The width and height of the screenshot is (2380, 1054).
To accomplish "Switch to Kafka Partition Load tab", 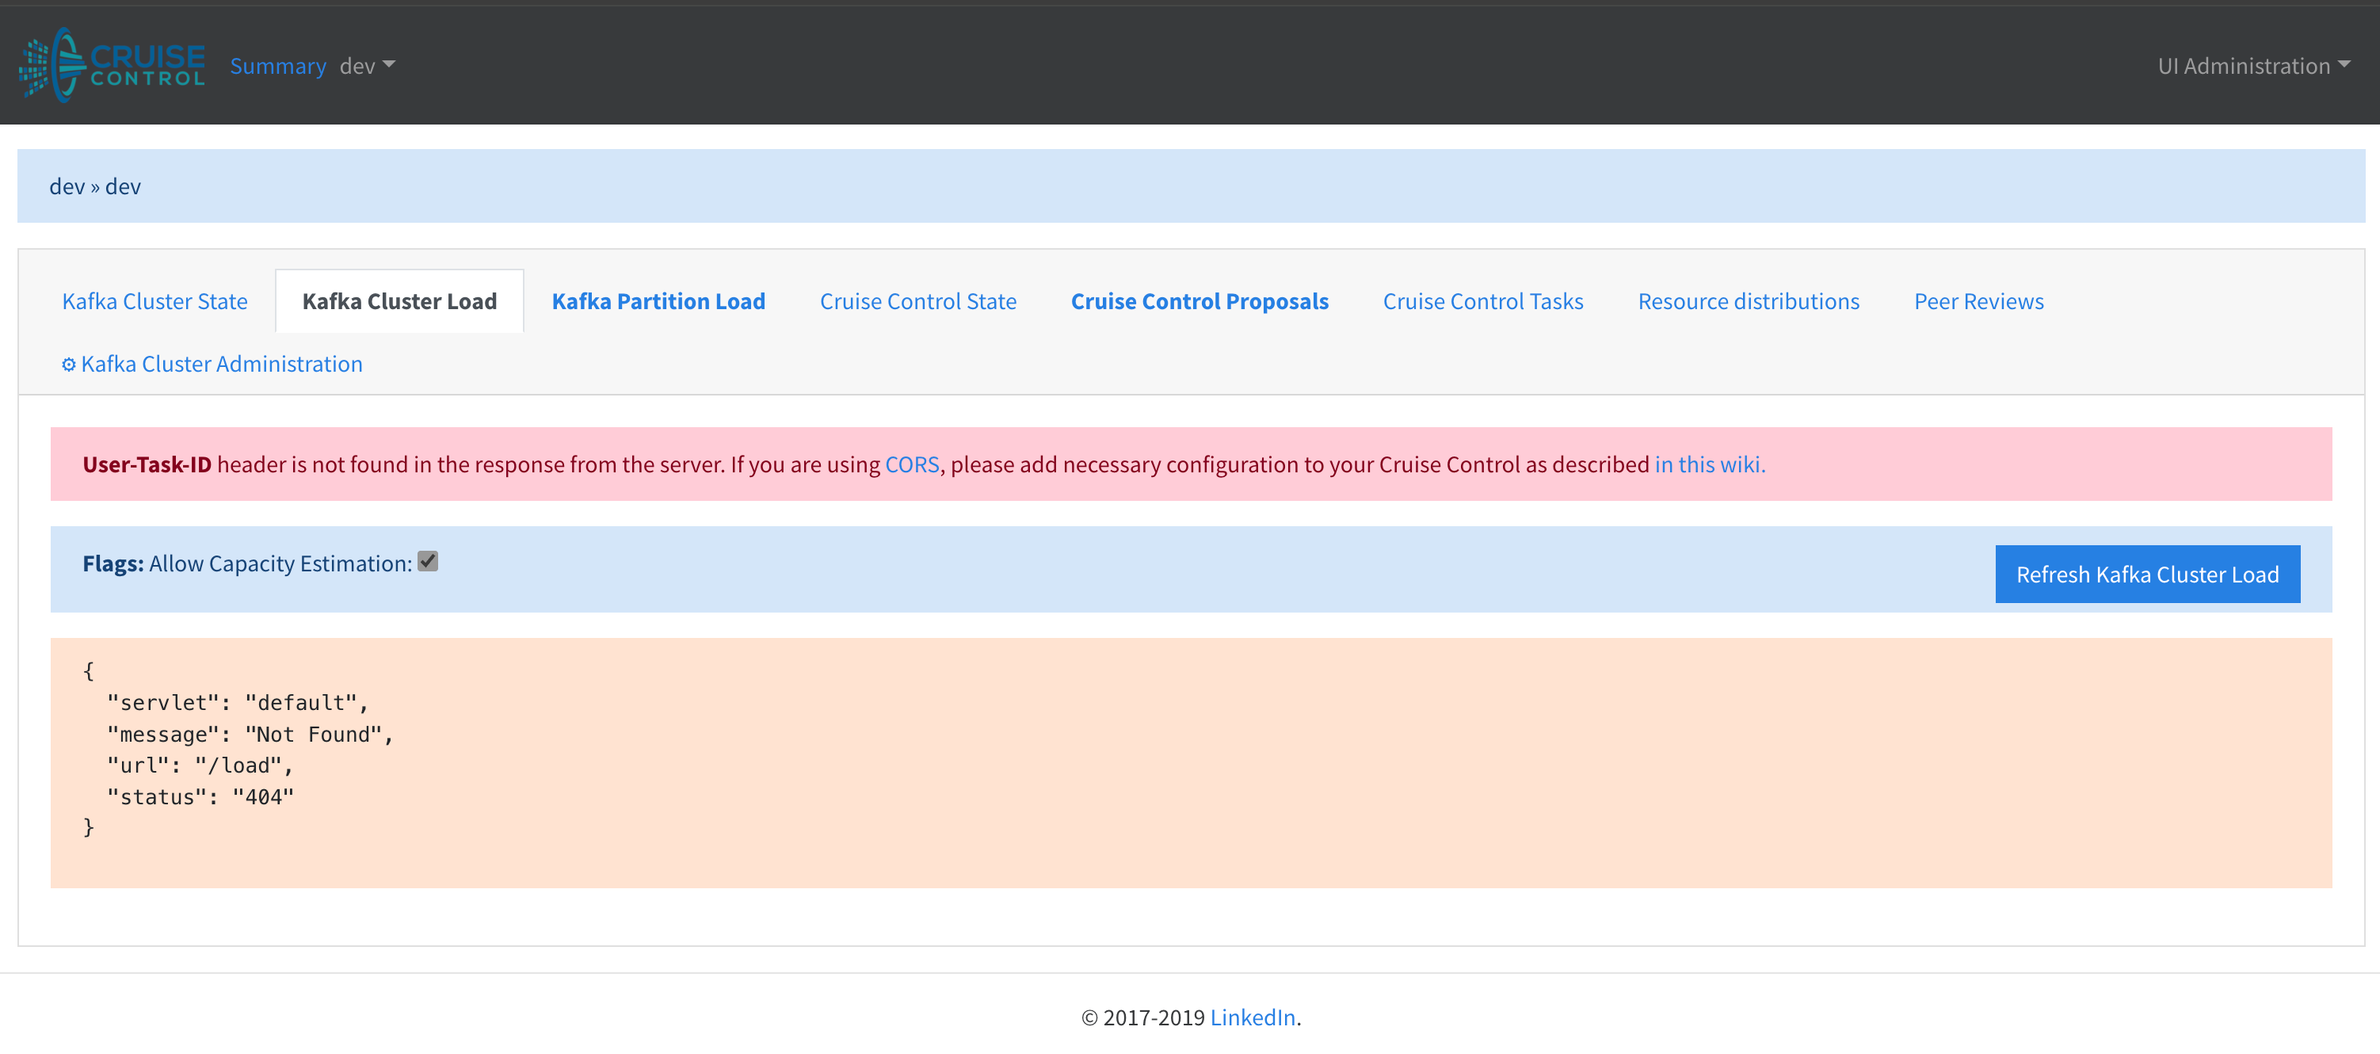I will click(658, 301).
